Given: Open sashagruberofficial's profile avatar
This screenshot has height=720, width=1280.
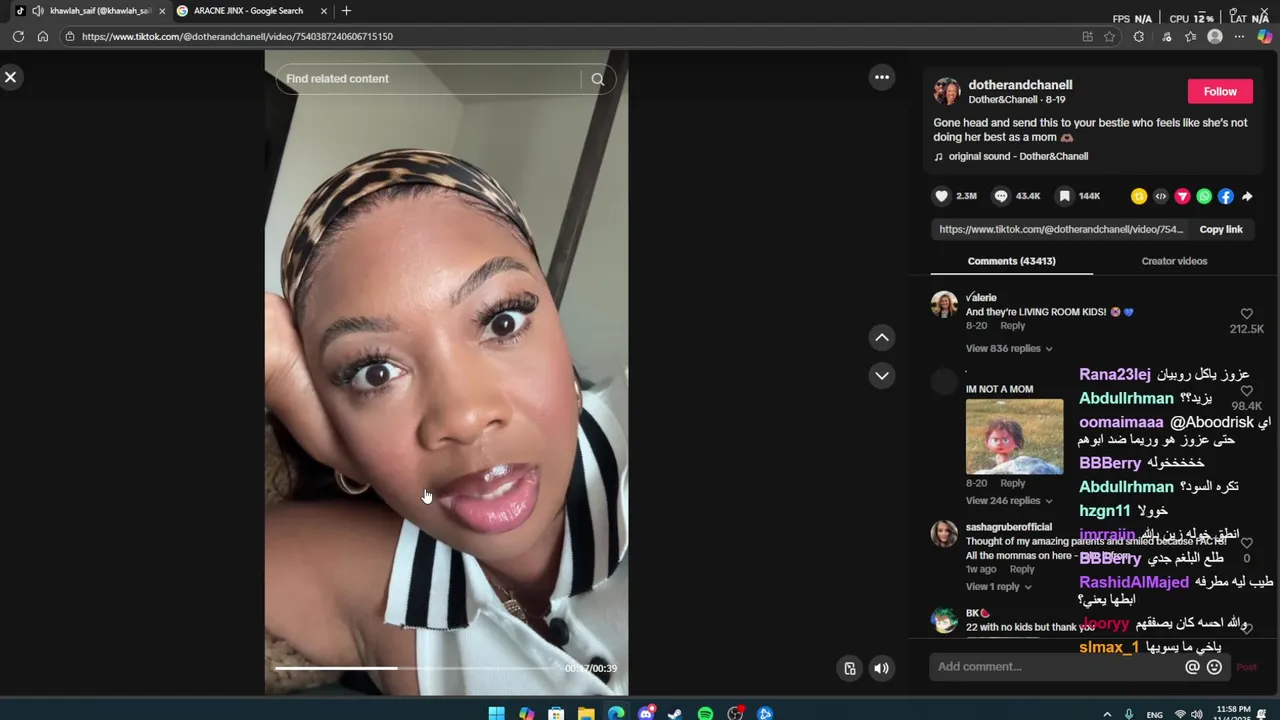Looking at the screenshot, I should (944, 534).
